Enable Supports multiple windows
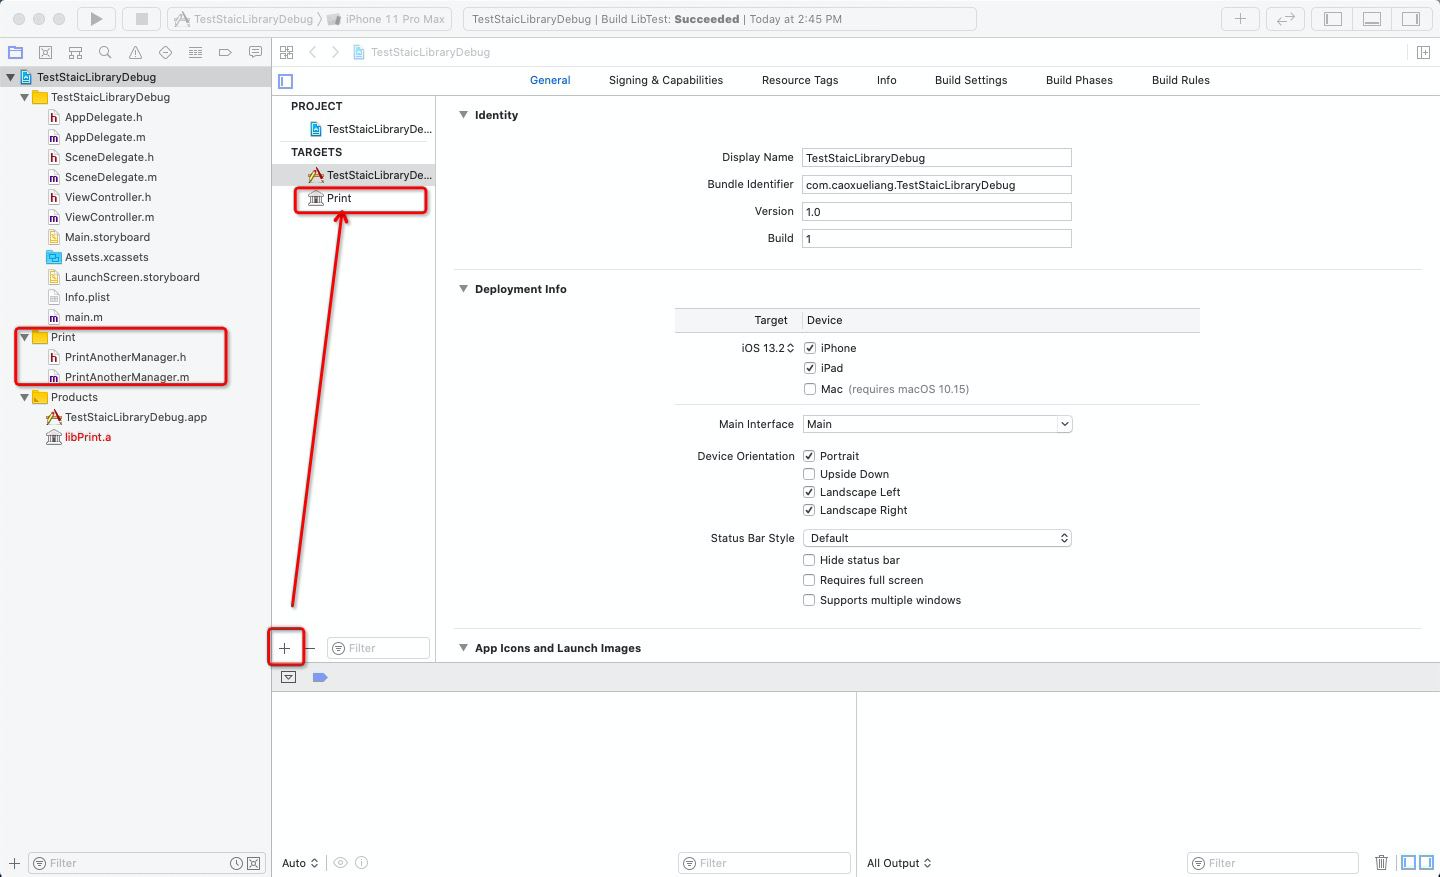The image size is (1440, 877). coord(809,600)
